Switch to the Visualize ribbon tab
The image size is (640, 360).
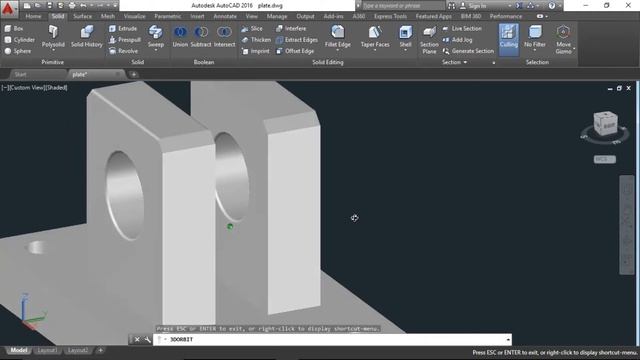tap(135, 16)
